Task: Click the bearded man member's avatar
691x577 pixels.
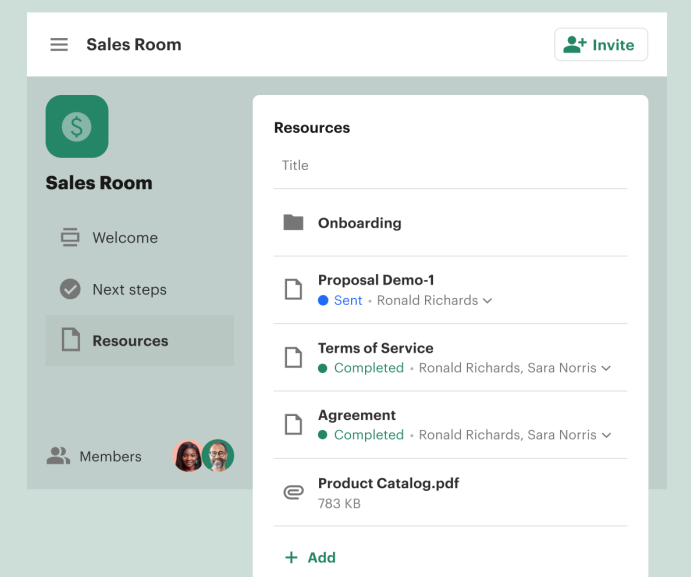Action: [218, 455]
